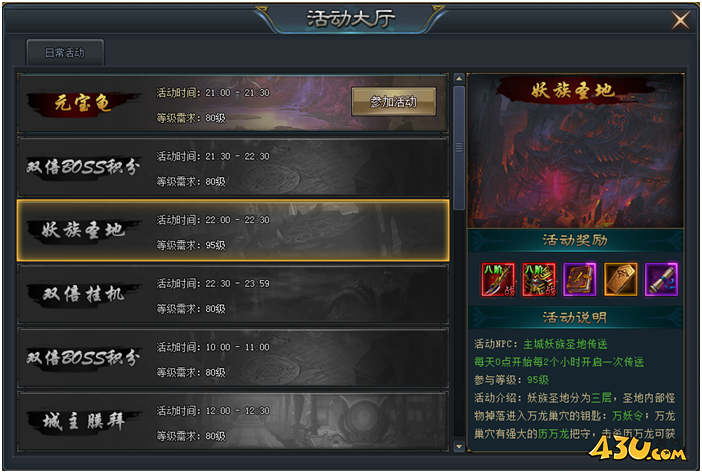Open the 城主膜拜 activity entry
This screenshot has width=702, height=473.
coord(233,422)
